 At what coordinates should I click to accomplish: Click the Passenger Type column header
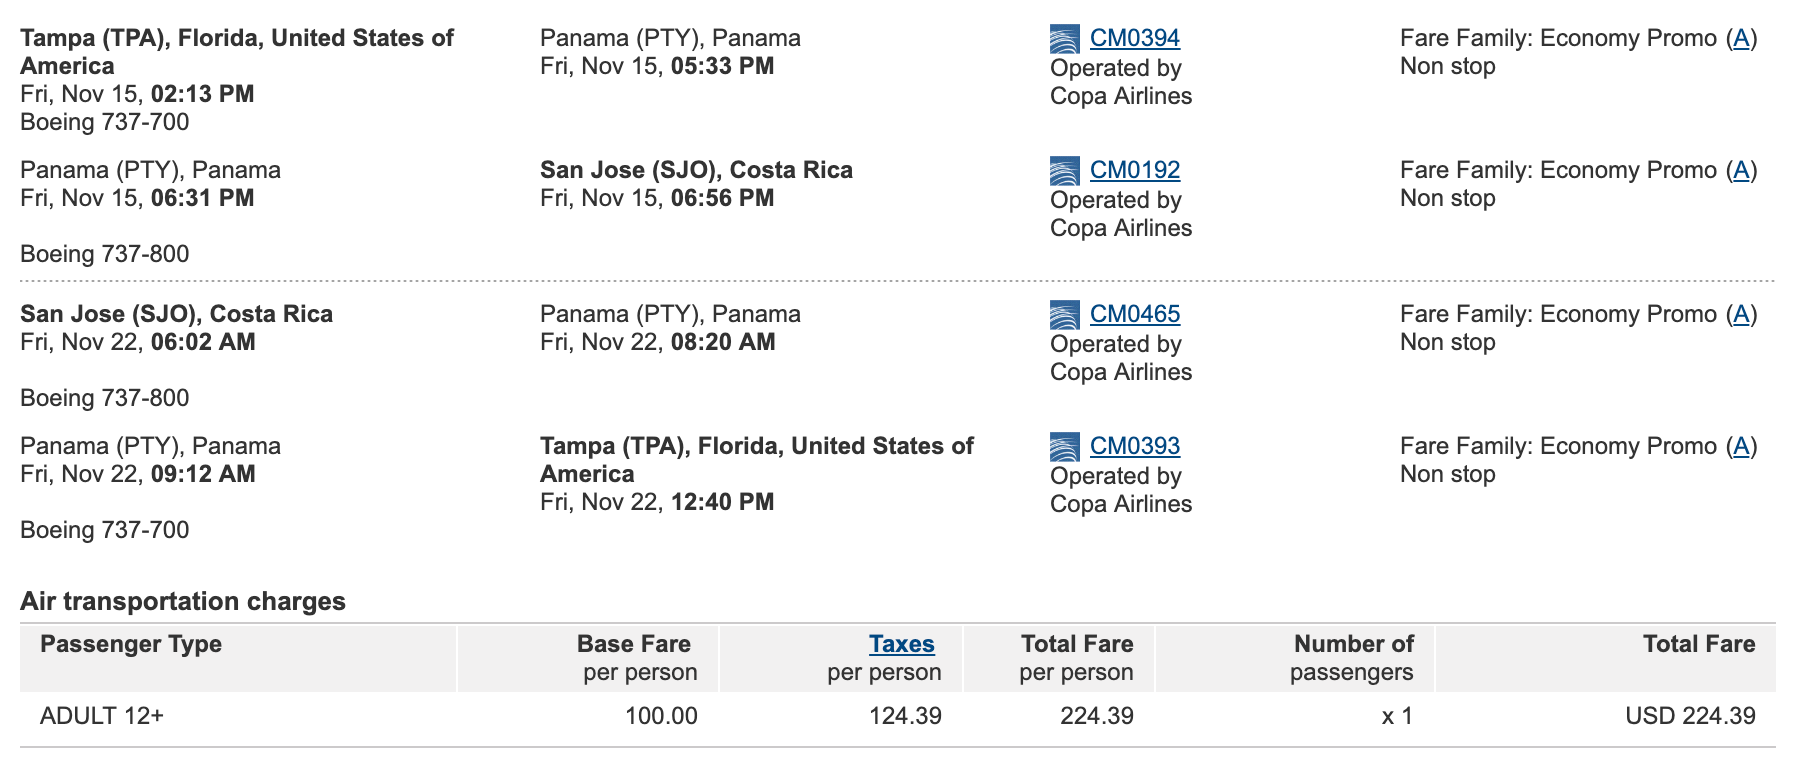(131, 644)
